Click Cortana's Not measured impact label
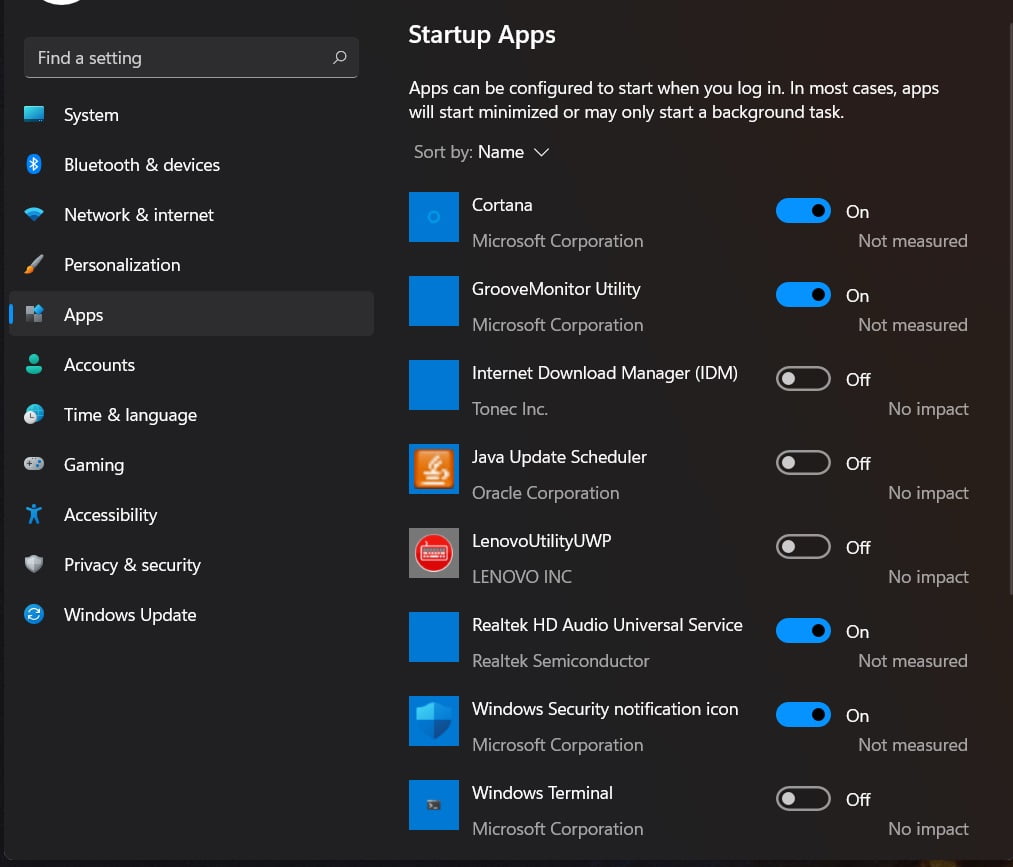This screenshot has width=1013, height=867. pyautogui.click(x=913, y=241)
